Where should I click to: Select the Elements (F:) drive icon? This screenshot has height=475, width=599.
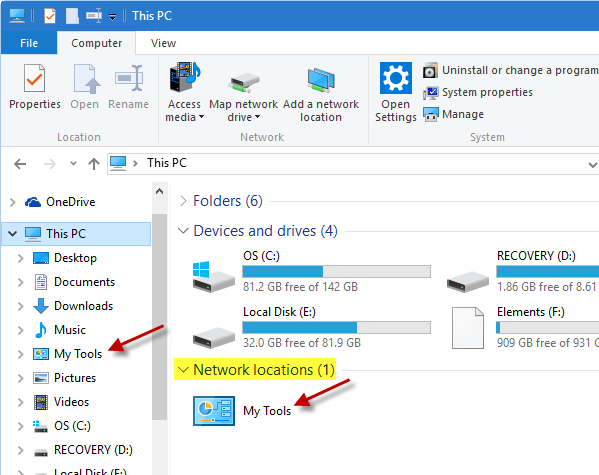(x=468, y=328)
